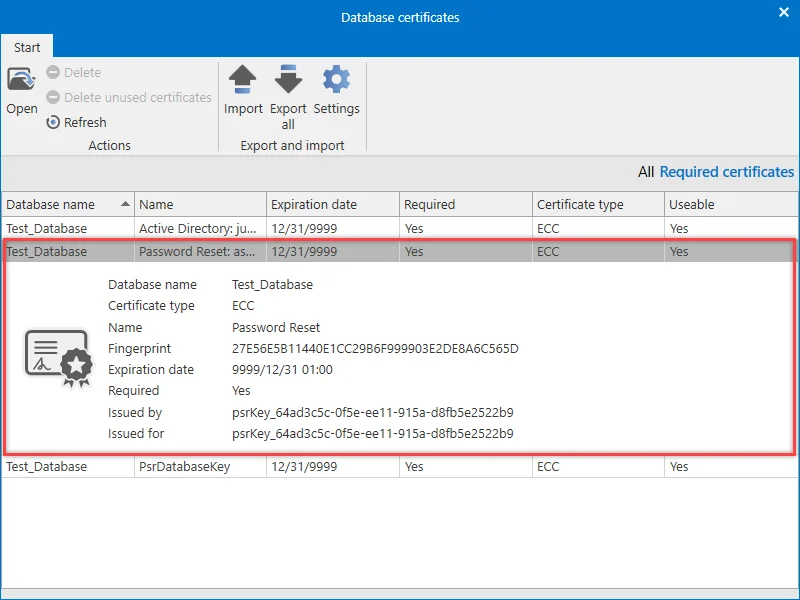Collapse the Password Reset certificate row
The height and width of the screenshot is (600, 800).
tap(400, 252)
